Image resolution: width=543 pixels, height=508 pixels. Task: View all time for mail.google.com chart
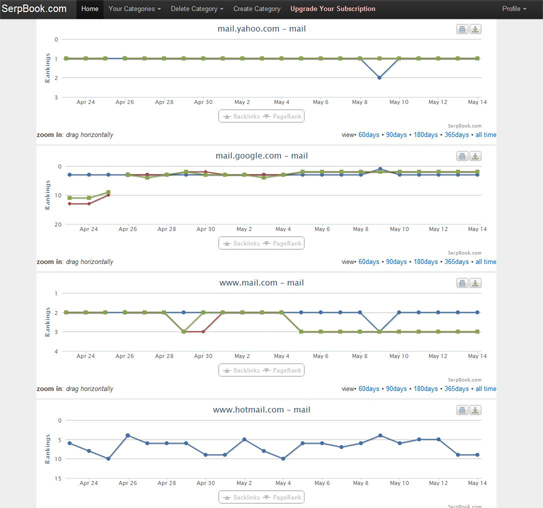tap(486, 262)
